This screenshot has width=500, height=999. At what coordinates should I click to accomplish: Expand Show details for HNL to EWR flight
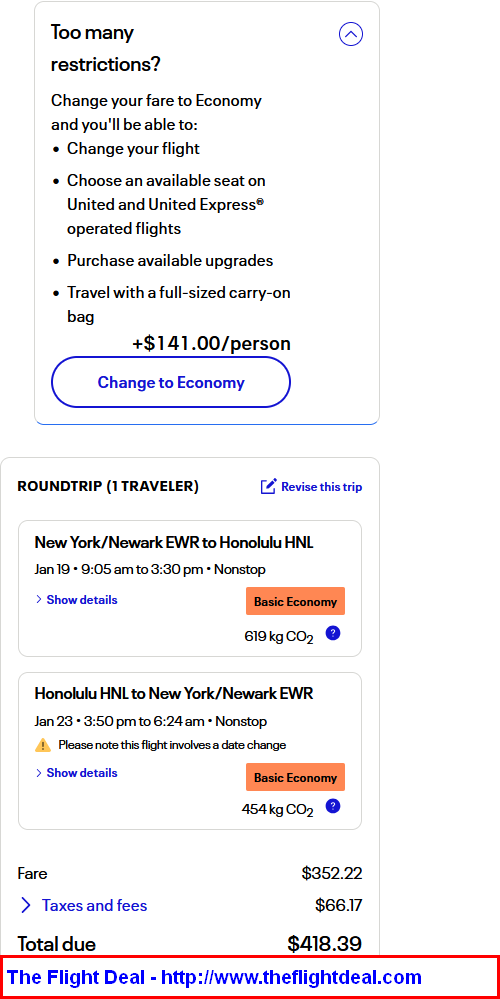[x=76, y=773]
